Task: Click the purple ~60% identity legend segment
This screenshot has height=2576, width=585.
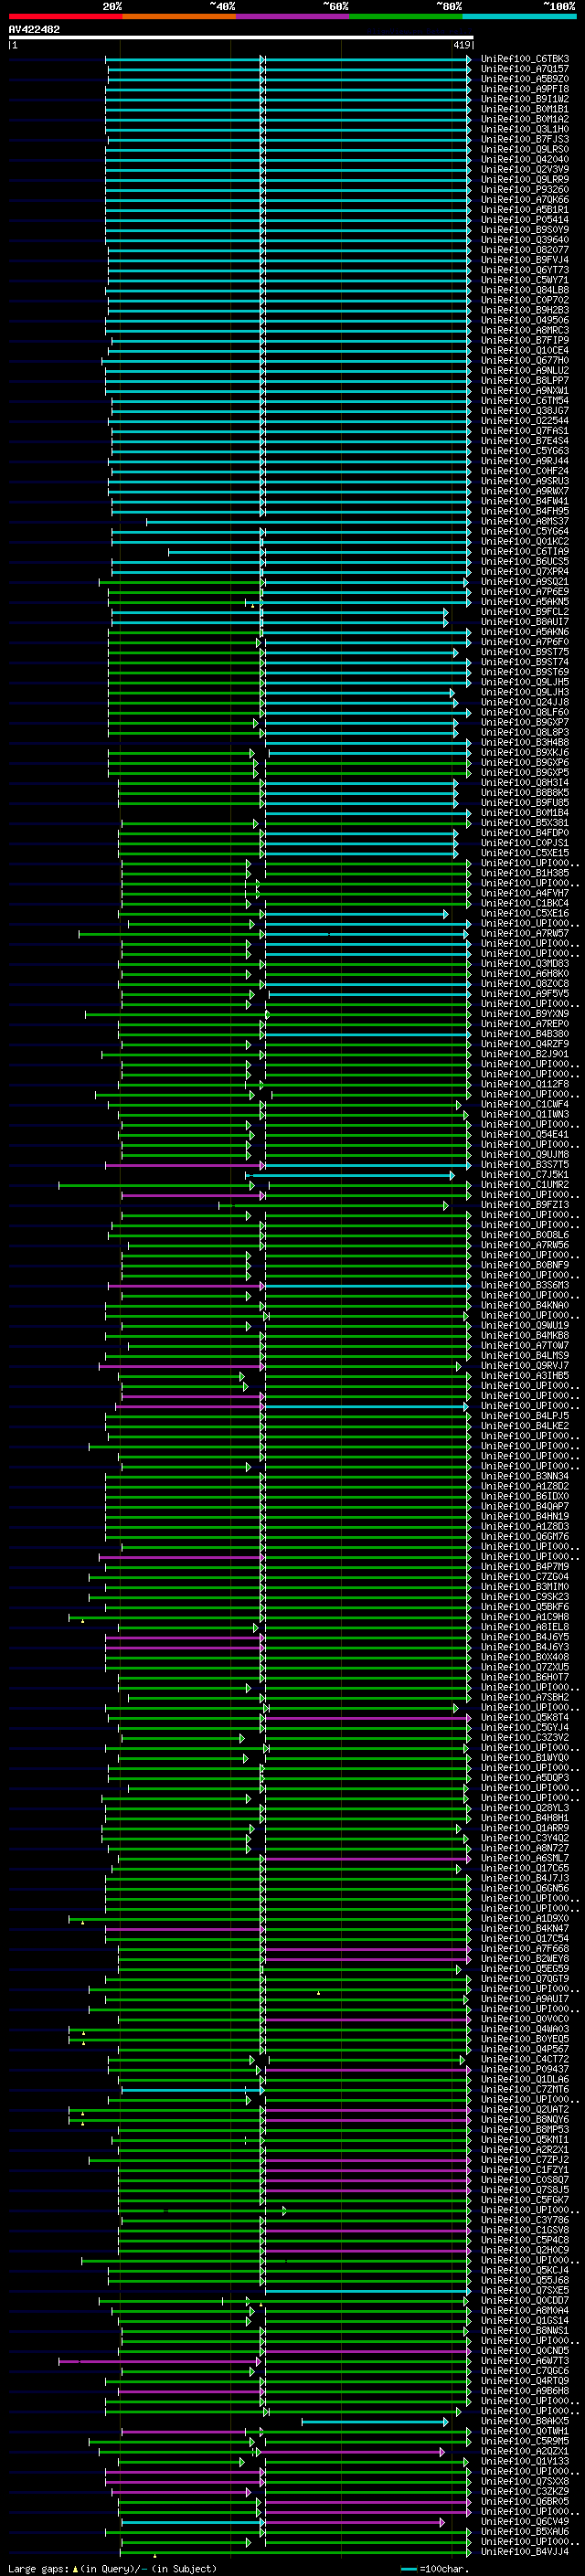Action: click(292, 16)
